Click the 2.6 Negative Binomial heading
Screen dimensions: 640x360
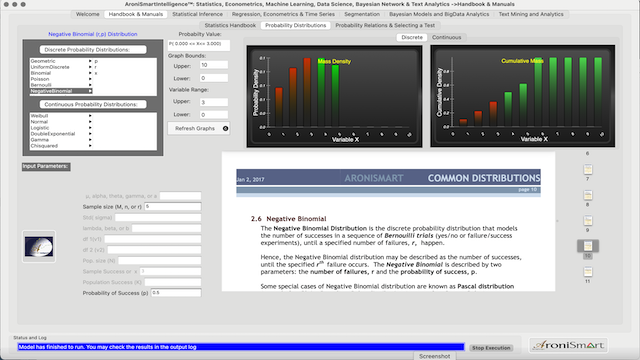(289, 219)
